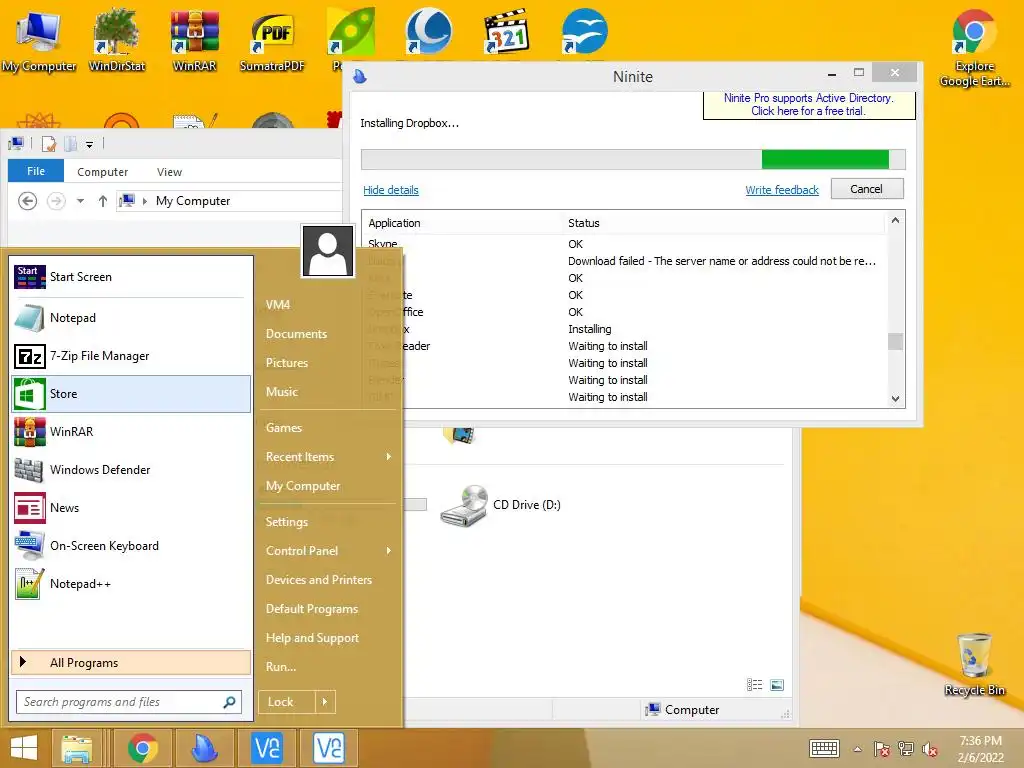This screenshot has height=768, width=1024.
Task: Open Start Screen from the Start menu
Action: coord(131,277)
